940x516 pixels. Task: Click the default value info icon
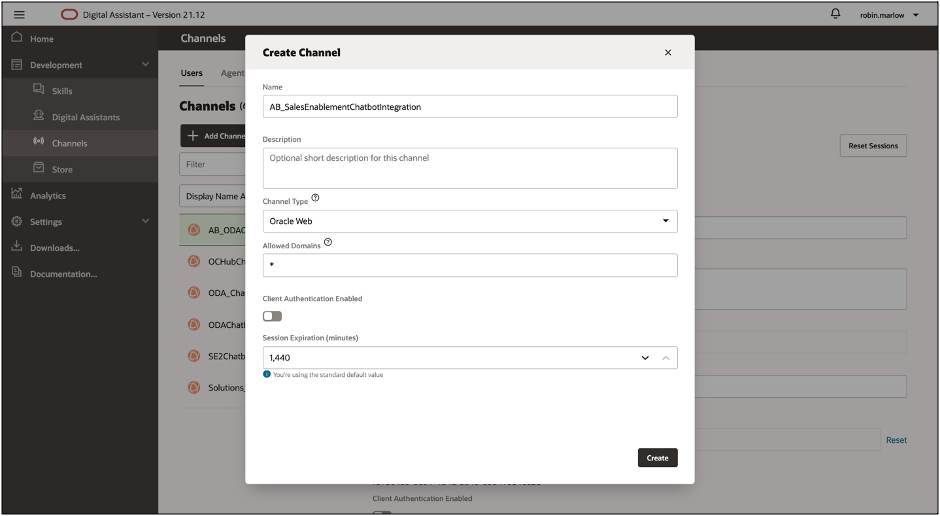pos(267,374)
